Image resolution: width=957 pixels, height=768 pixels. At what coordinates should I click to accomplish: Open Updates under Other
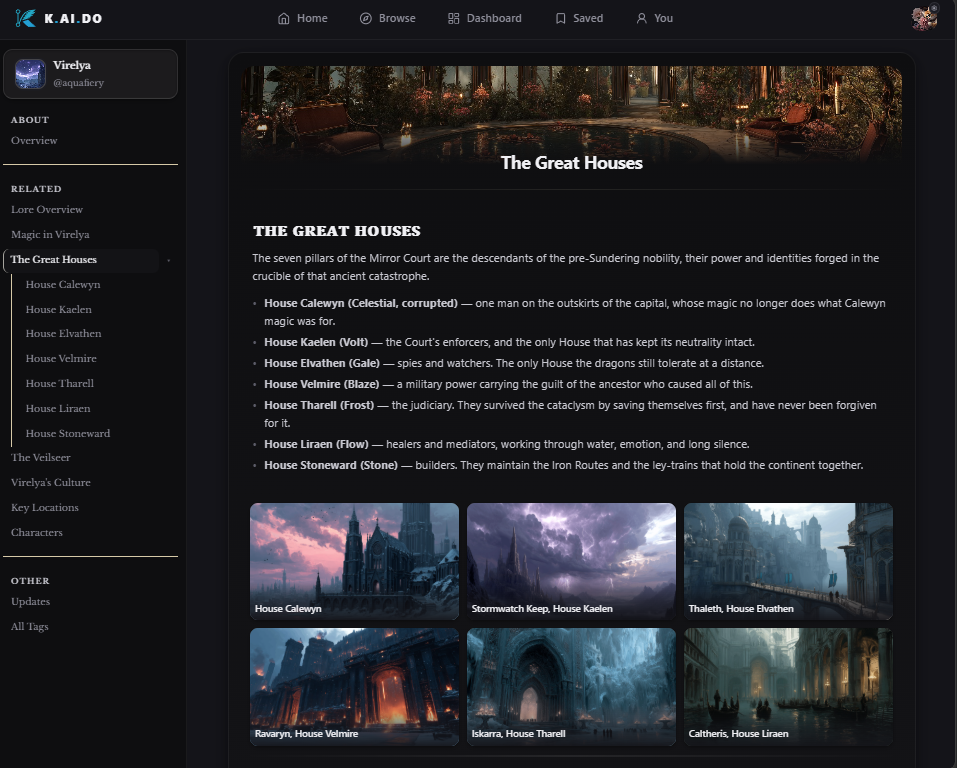tap(31, 601)
